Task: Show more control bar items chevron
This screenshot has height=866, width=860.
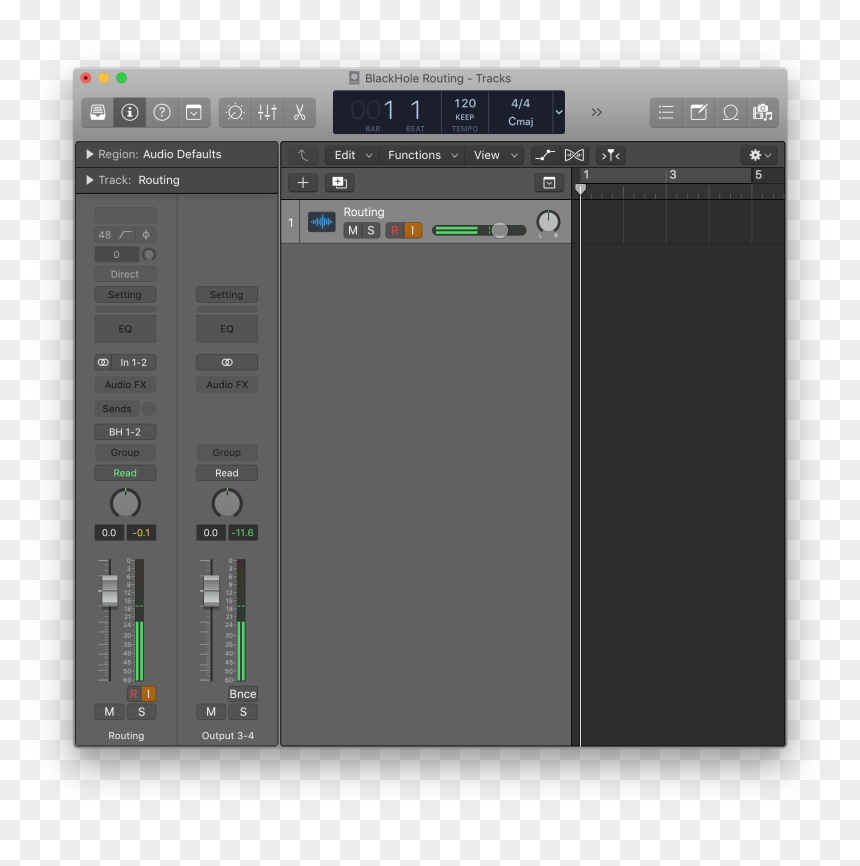Action: click(597, 113)
